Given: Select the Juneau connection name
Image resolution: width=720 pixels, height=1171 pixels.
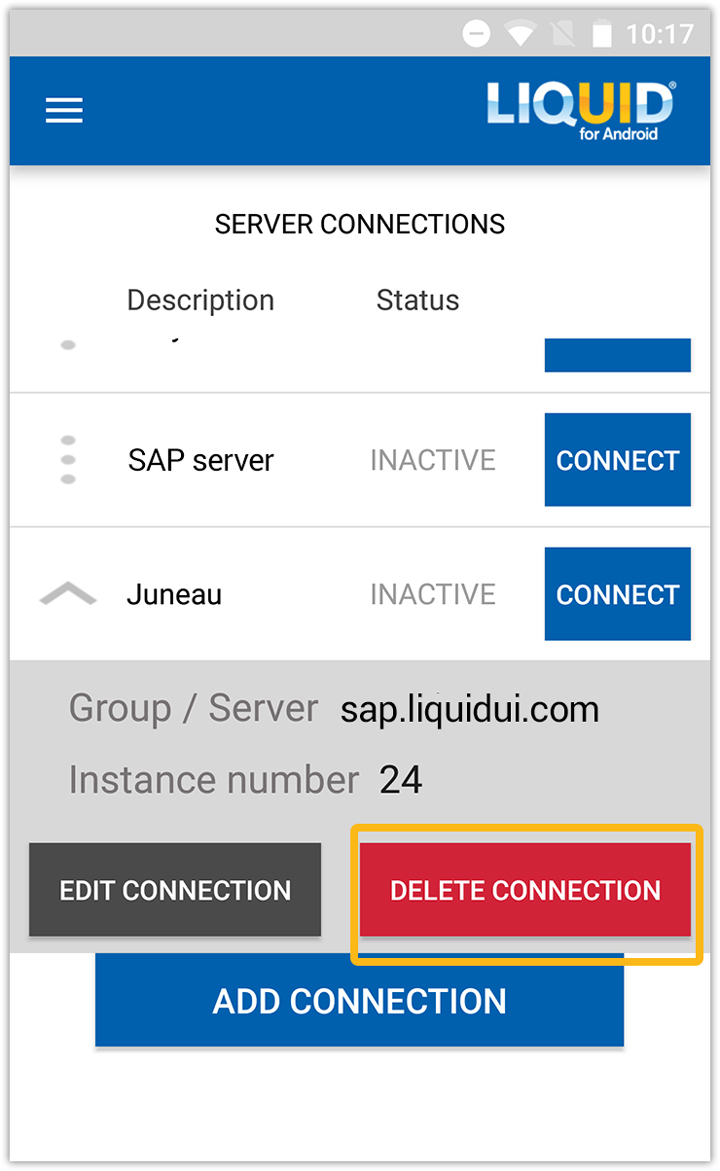Looking at the screenshot, I should coord(174,595).
